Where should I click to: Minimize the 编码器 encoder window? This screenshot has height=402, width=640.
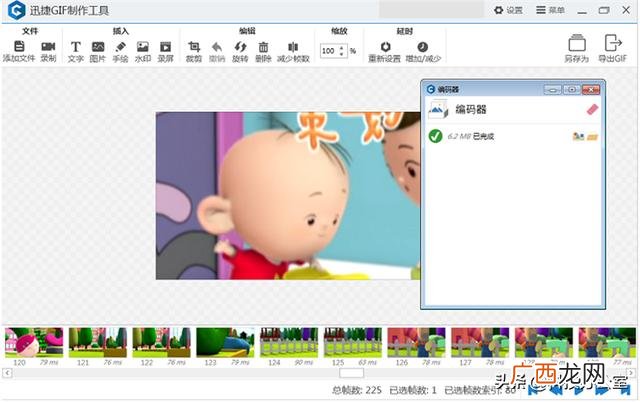552,89
